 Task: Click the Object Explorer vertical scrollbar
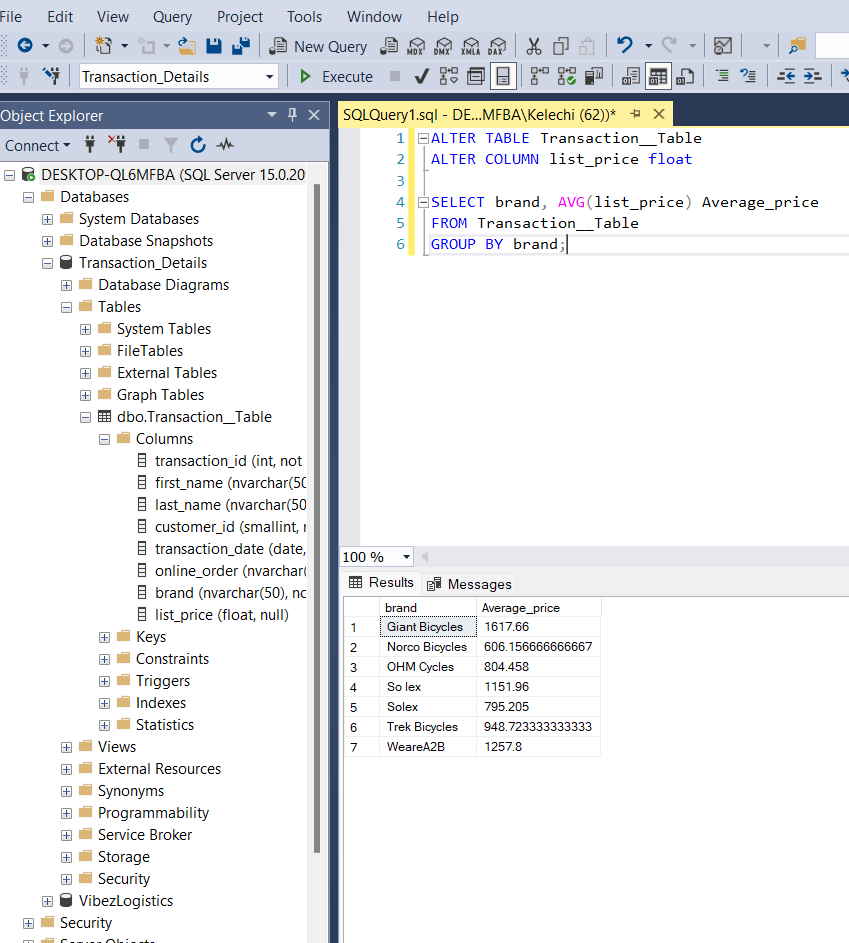tap(317, 517)
